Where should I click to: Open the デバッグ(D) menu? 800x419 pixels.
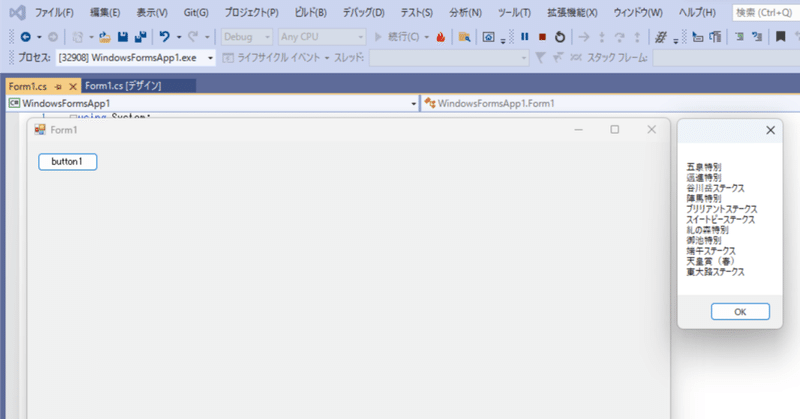tap(364, 13)
